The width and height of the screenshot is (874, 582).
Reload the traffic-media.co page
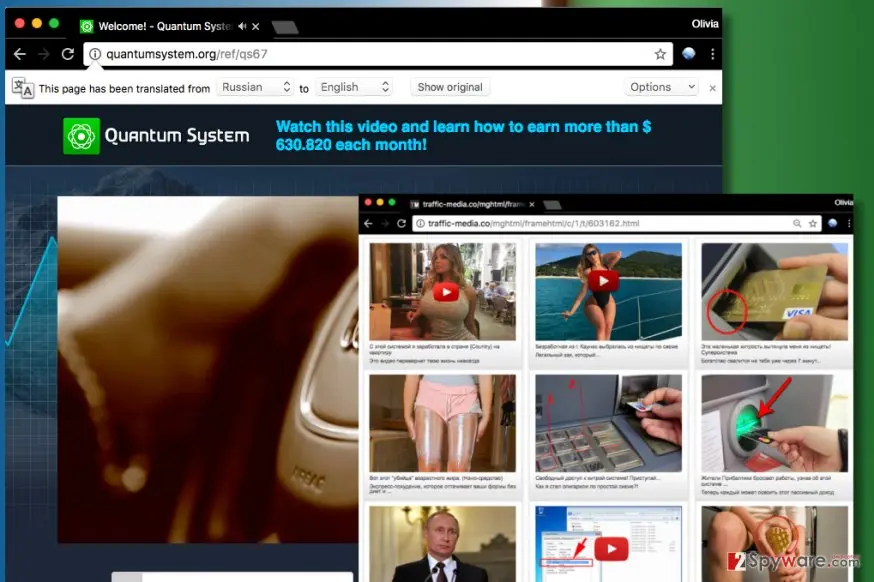coord(401,224)
